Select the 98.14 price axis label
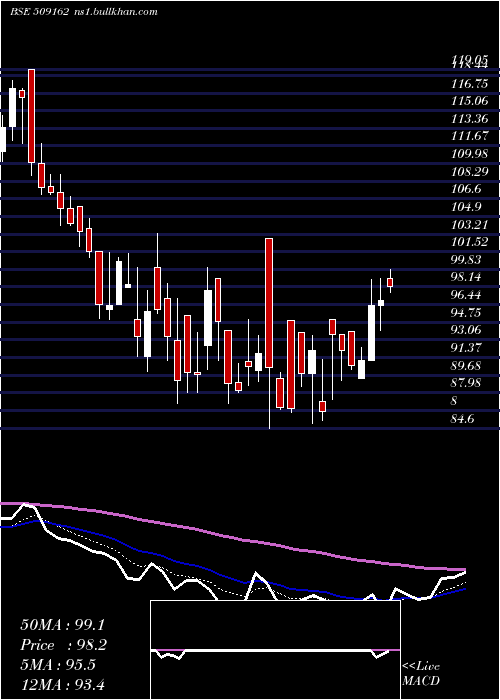 [x=466, y=277]
